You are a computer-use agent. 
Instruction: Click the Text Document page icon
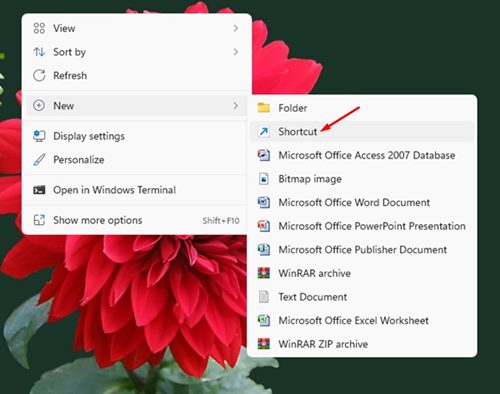(x=264, y=297)
